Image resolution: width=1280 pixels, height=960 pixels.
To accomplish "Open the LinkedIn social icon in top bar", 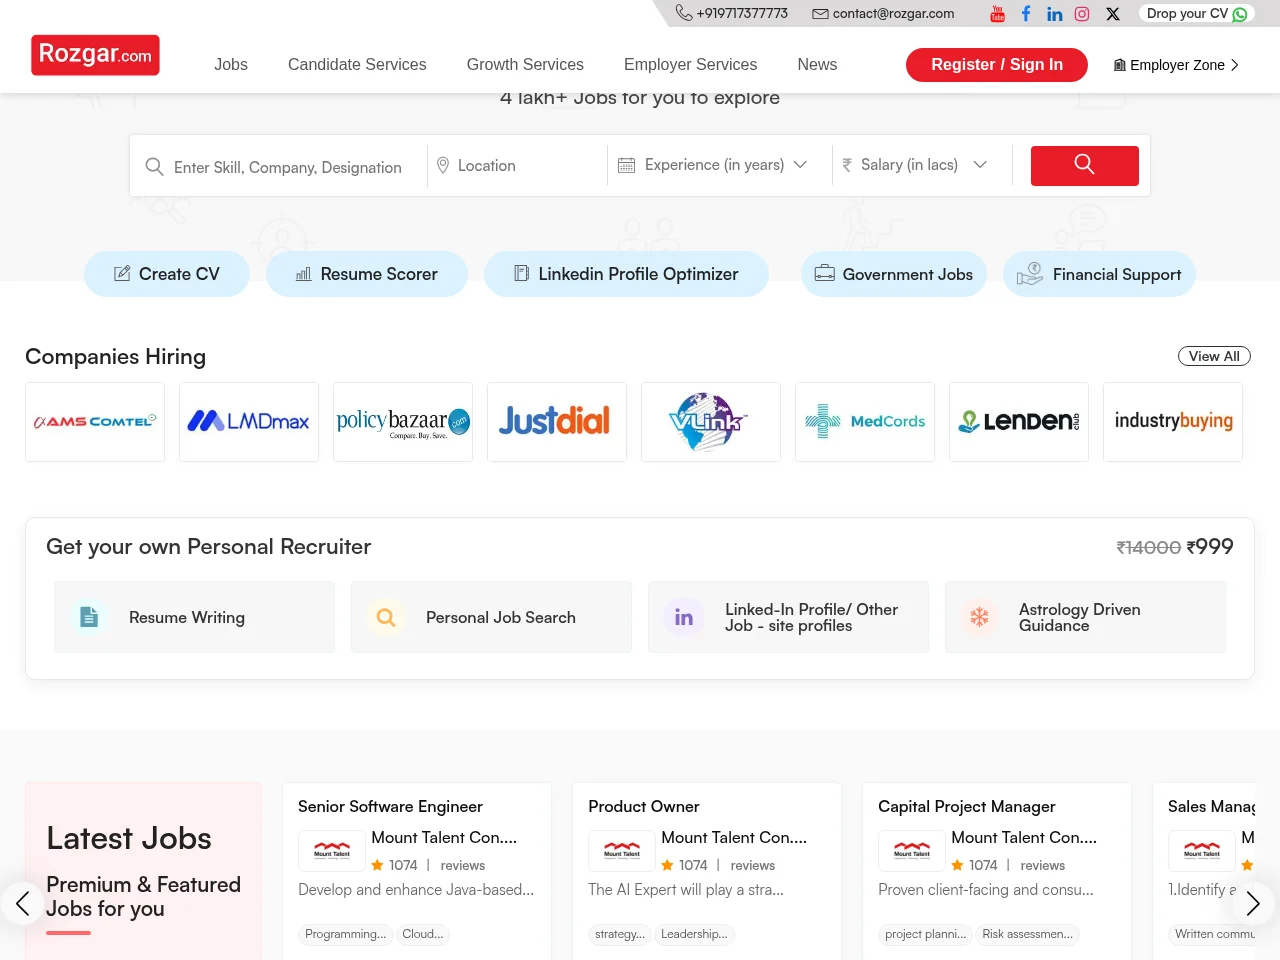I will click(1054, 13).
